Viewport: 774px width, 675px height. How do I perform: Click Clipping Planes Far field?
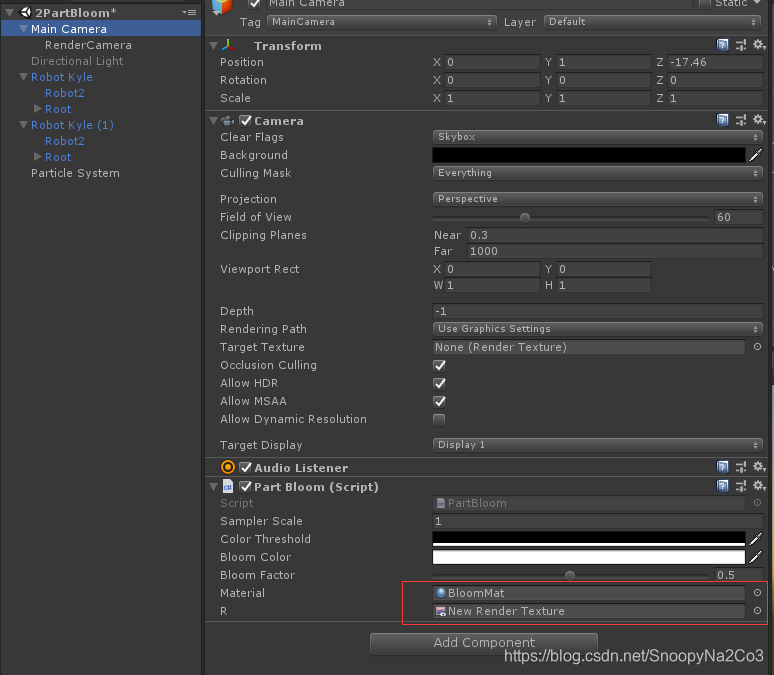pyautogui.click(x=615, y=251)
